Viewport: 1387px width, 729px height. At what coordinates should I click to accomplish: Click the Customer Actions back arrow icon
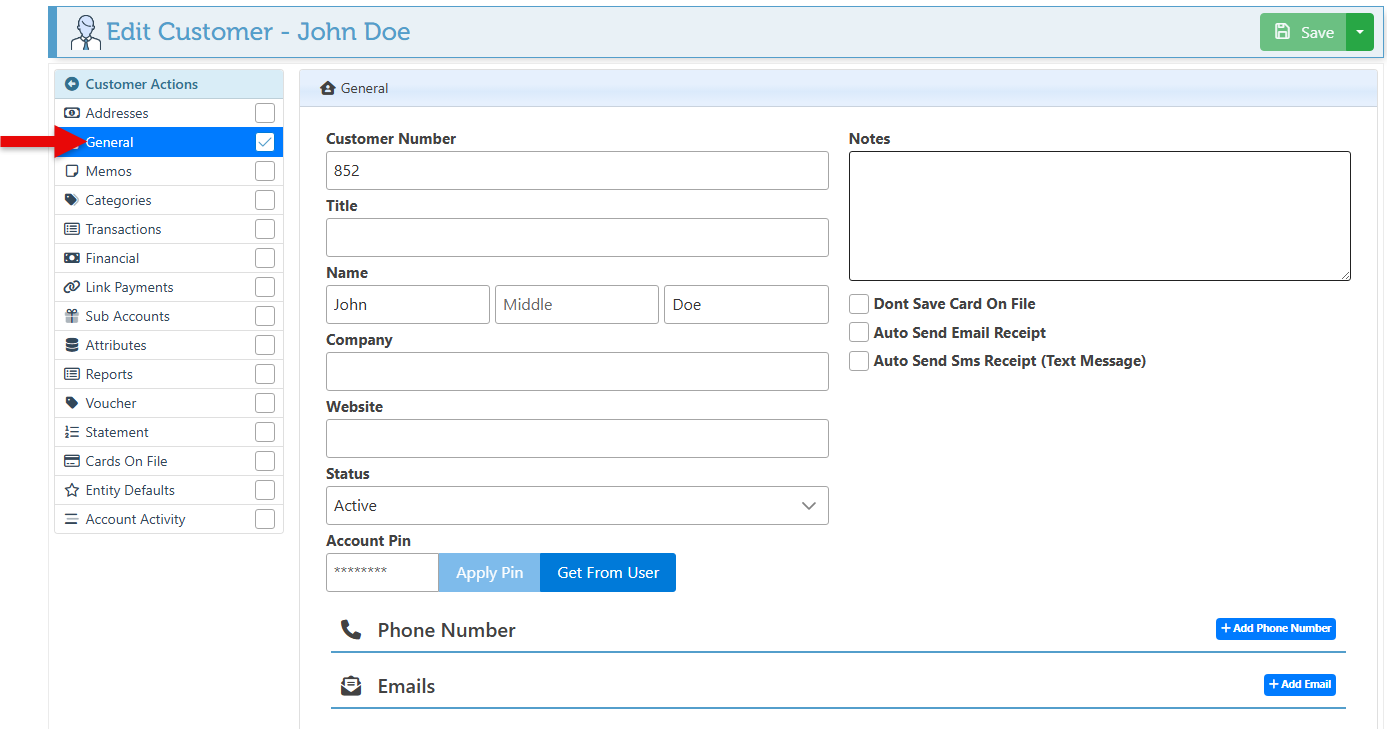72,84
